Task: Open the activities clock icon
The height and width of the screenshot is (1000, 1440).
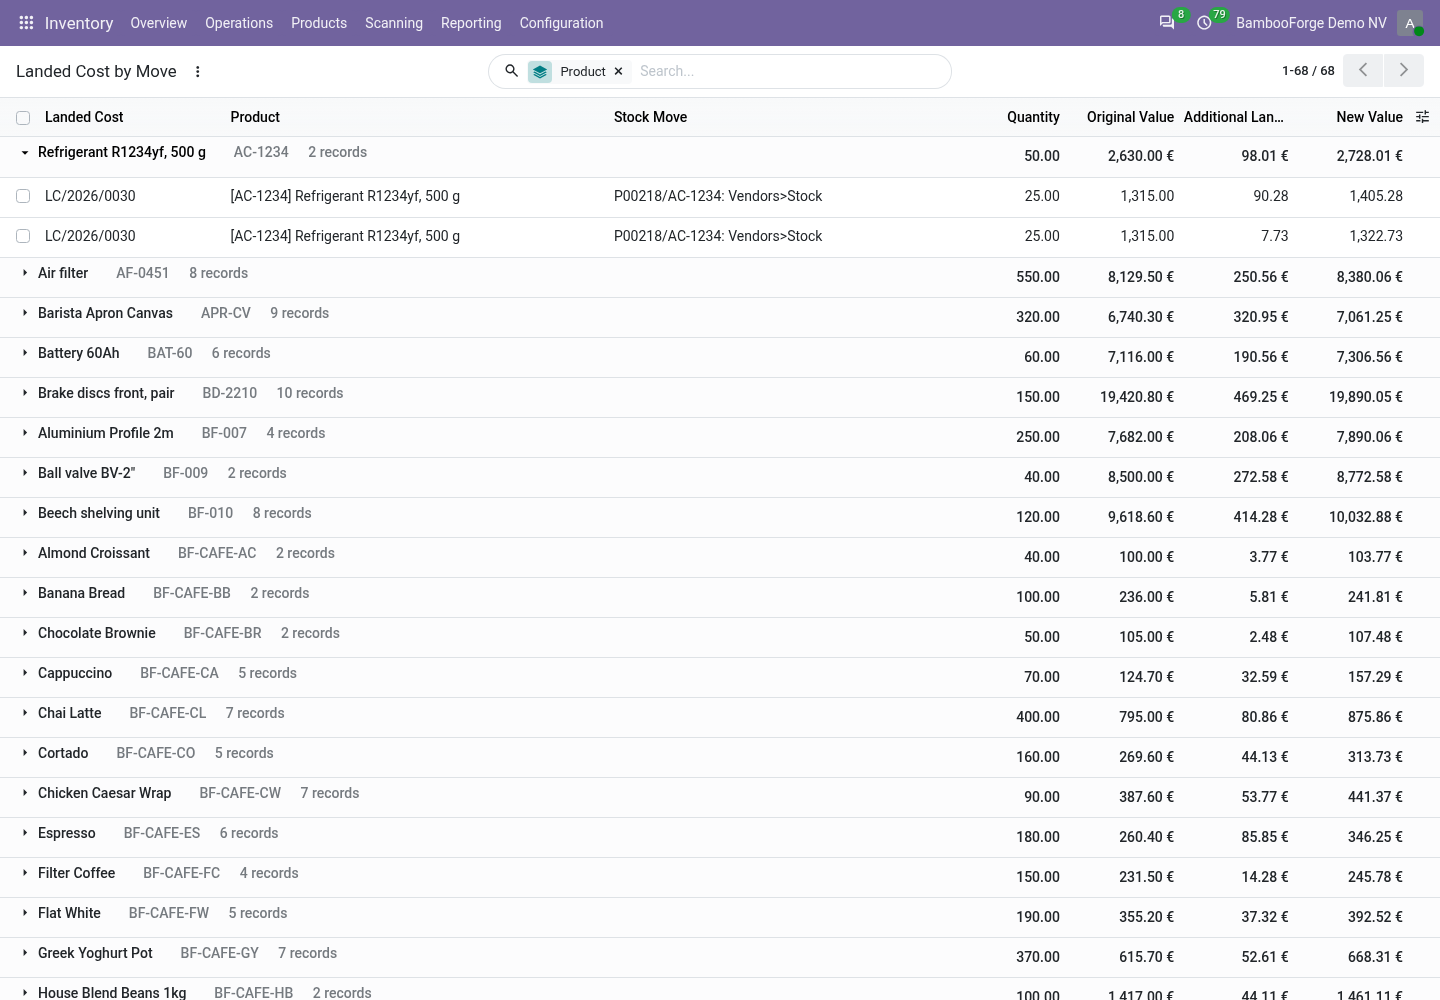Action: (1204, 23)
